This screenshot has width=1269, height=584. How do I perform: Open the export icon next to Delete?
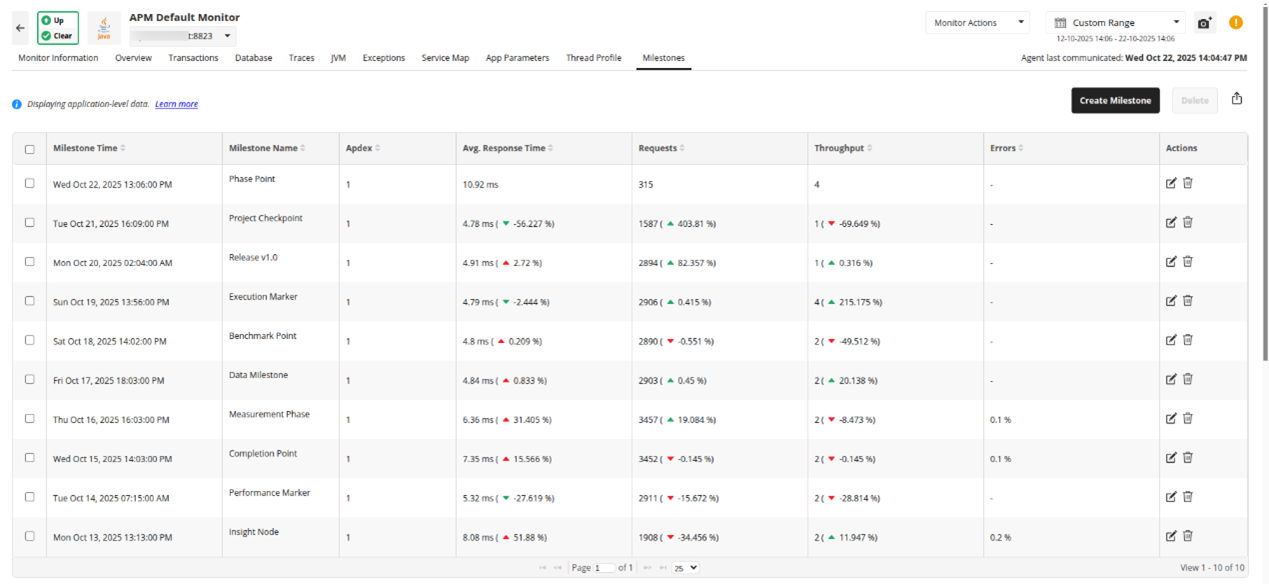[x=1237, y=100]
